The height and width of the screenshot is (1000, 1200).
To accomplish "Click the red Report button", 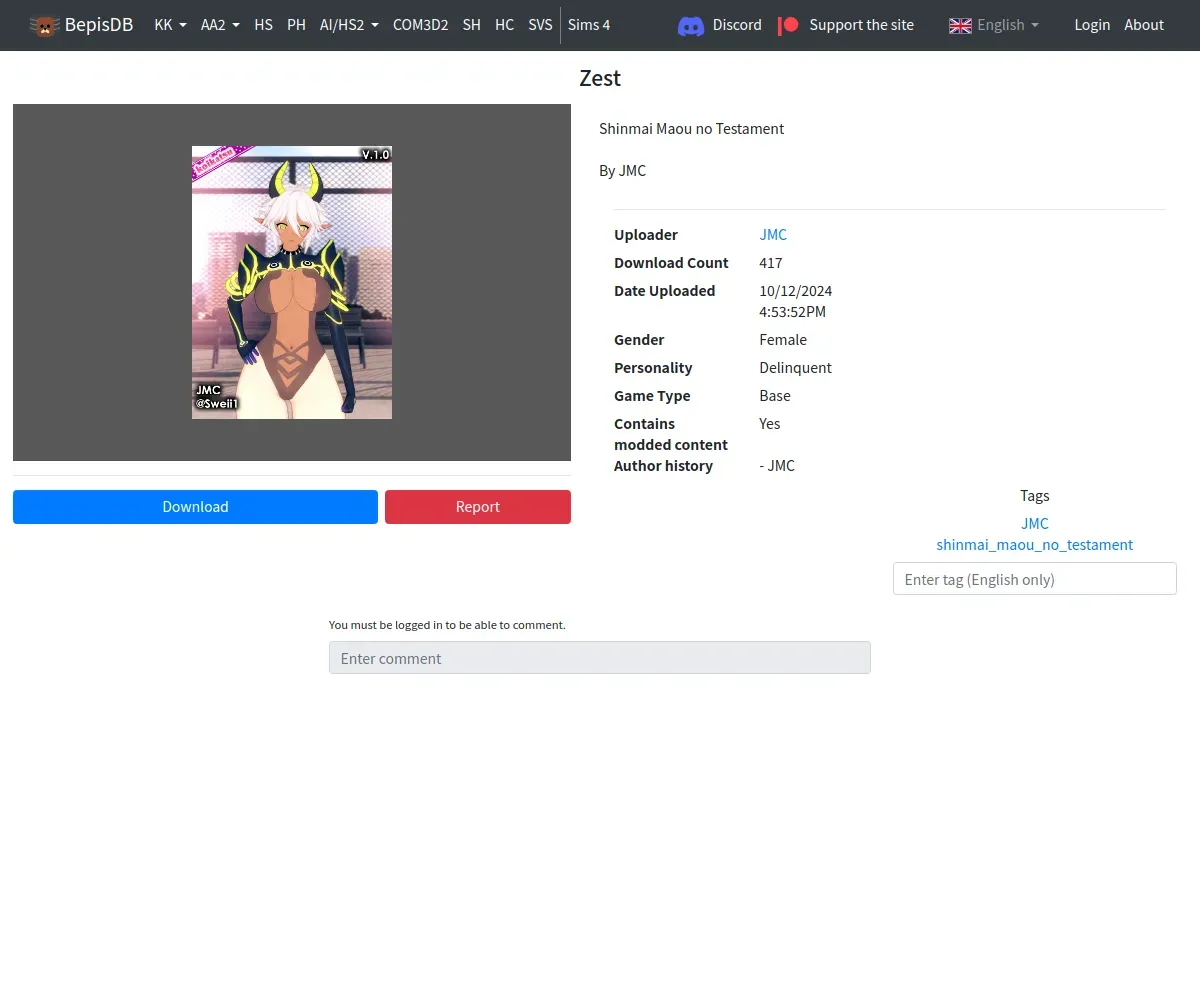I will coord(478,507).
